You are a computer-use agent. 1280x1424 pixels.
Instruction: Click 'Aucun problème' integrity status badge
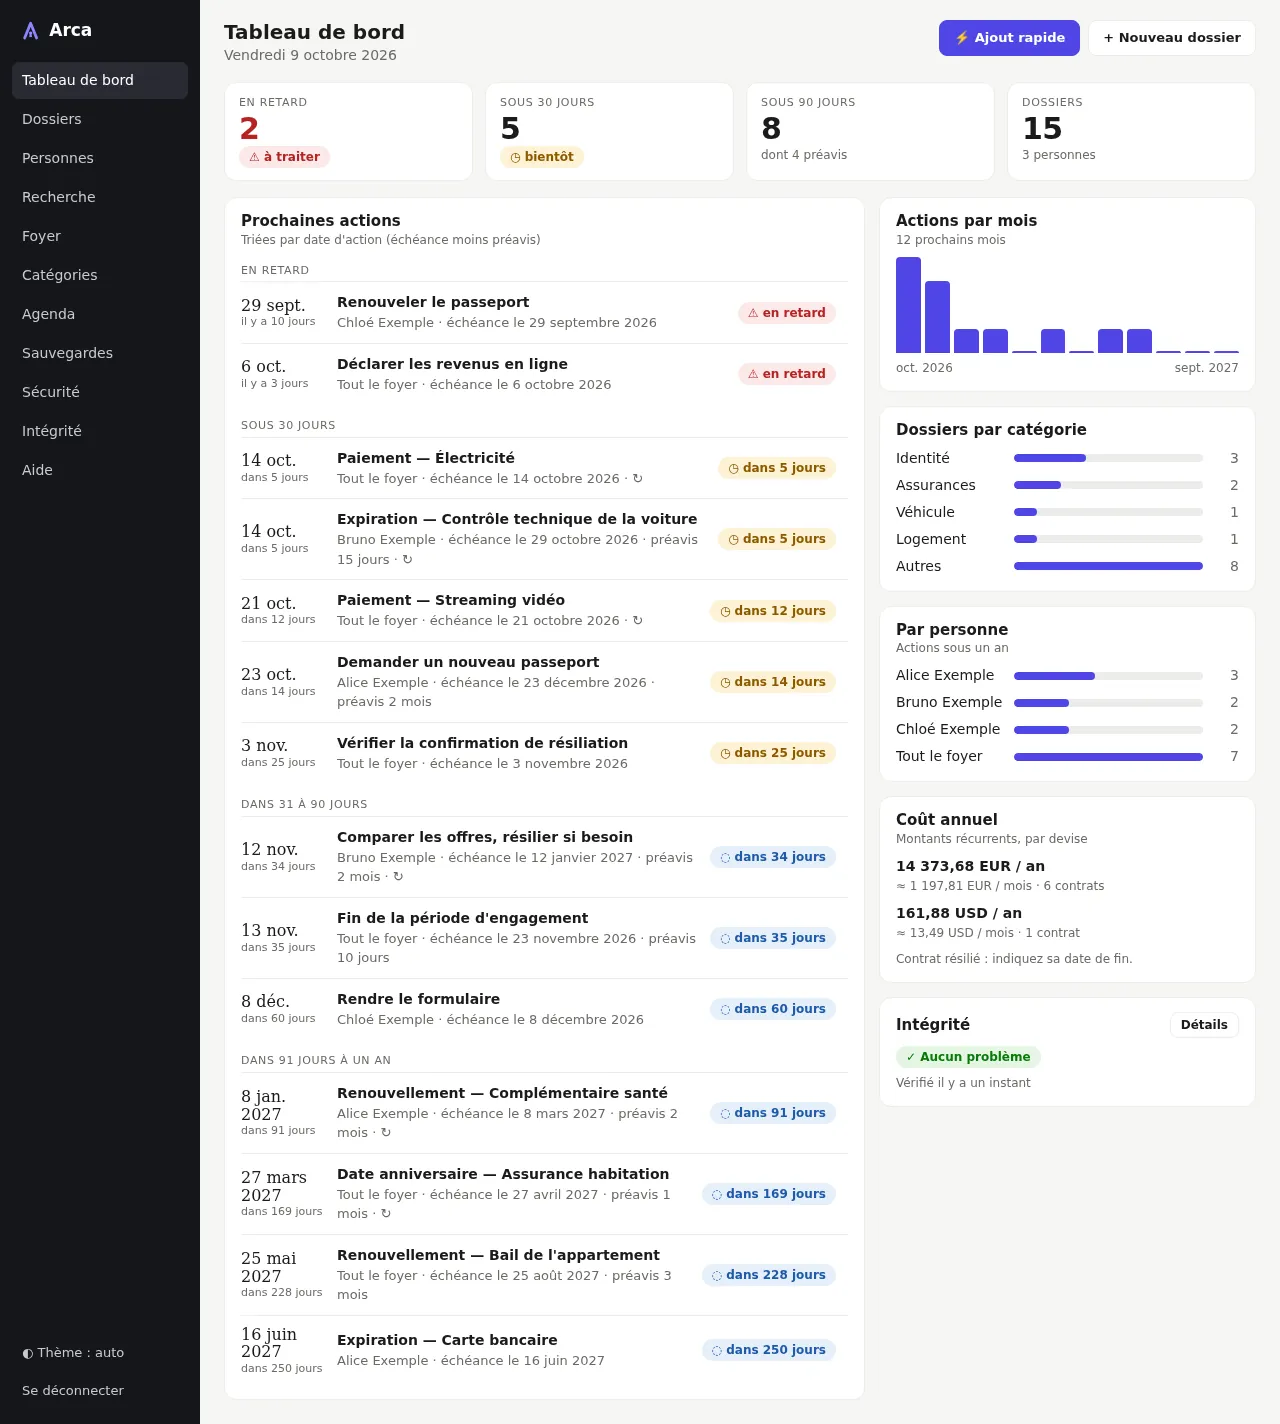click(968, 1057)
